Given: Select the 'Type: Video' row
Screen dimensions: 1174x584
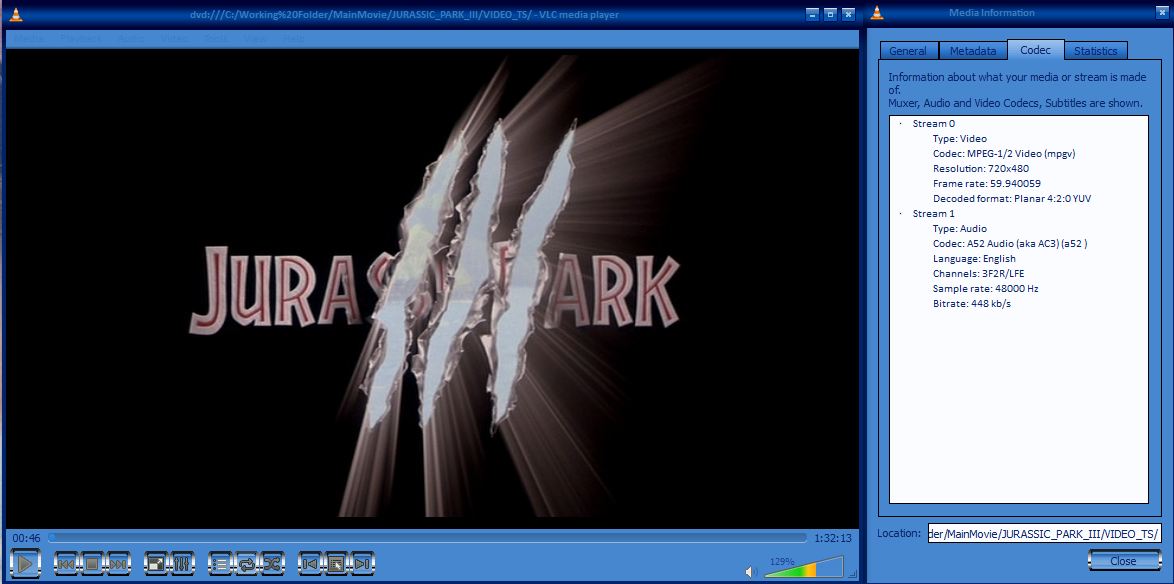Looking at the screenshot, I should (x=960, y=139).
